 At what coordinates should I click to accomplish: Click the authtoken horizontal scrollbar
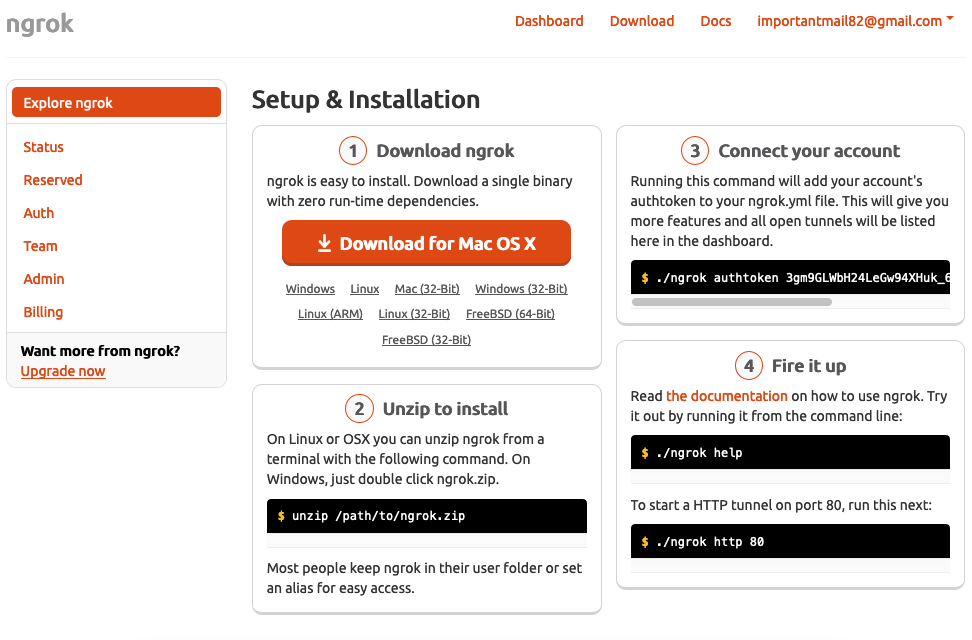[731, 302]
